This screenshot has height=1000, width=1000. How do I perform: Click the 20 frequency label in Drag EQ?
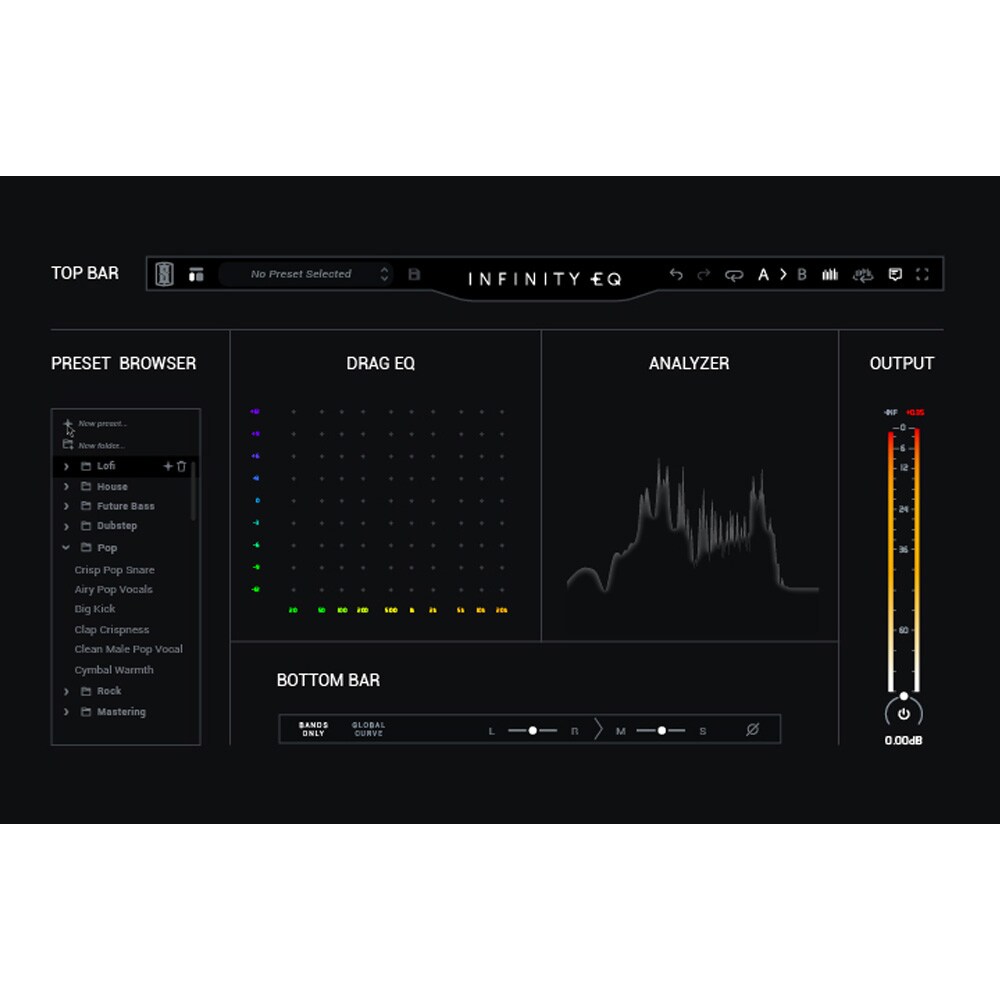pyautogui.click(x=293, y=610)
